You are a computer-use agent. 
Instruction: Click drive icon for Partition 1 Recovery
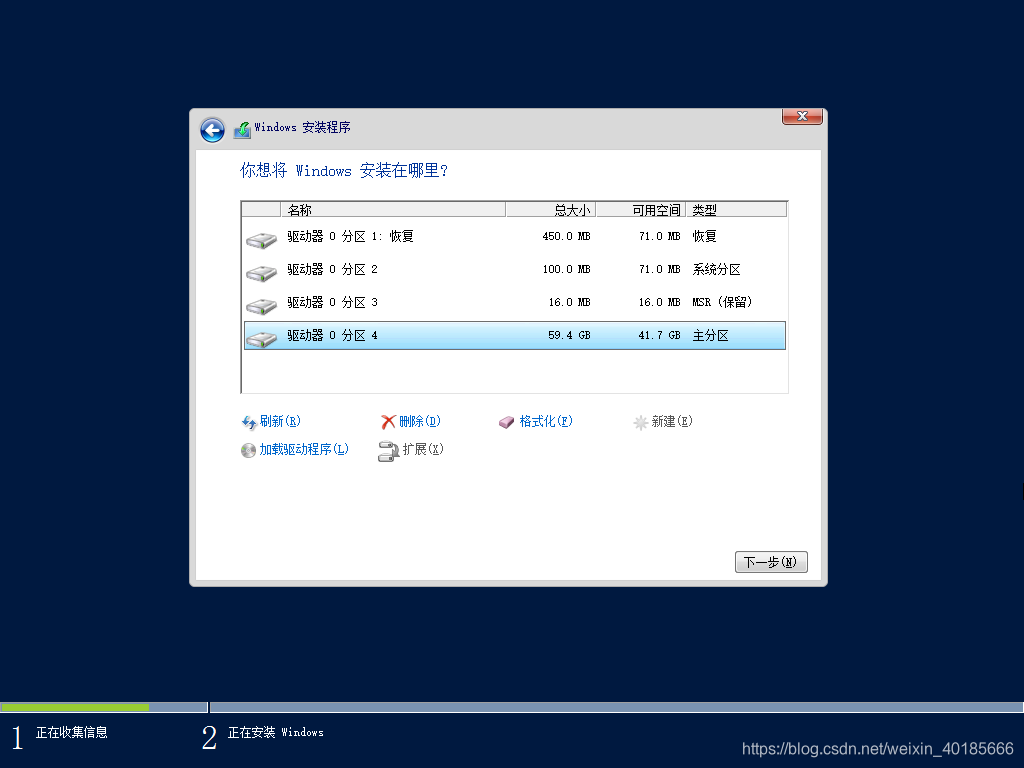tap(262, 240)
